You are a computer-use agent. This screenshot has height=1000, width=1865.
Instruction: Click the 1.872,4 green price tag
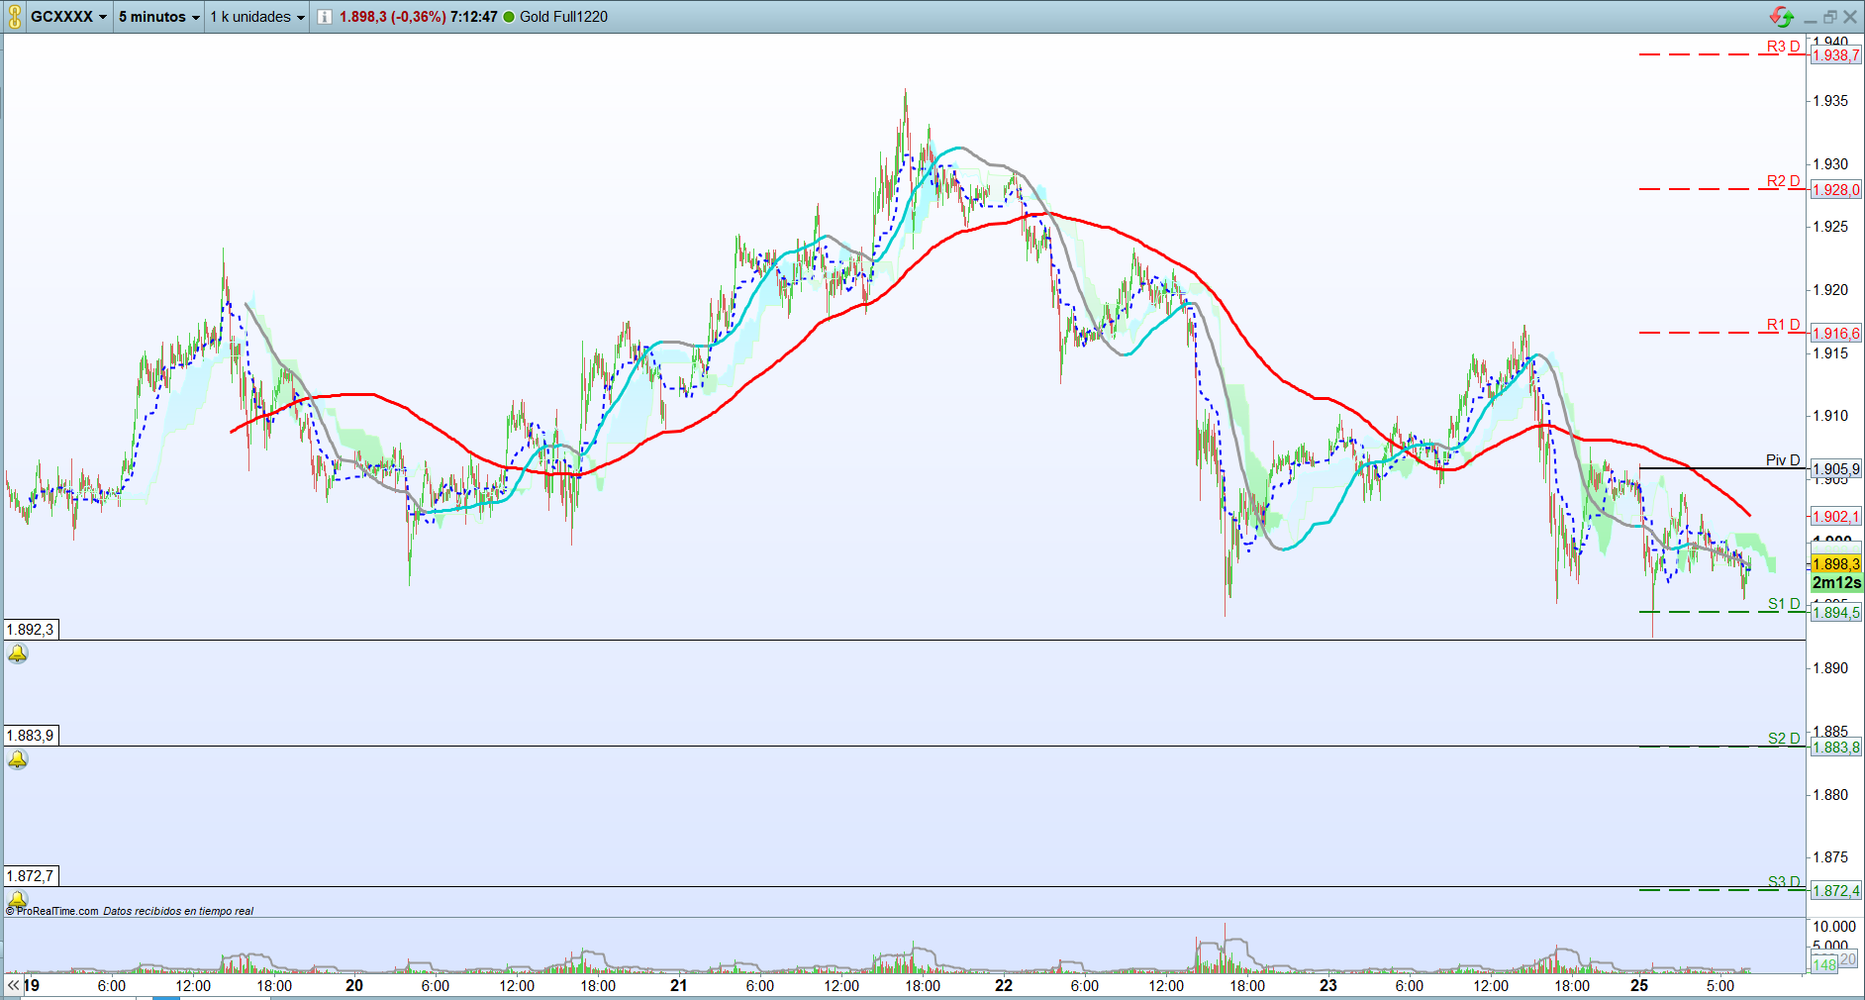[x=1836, y=891]
